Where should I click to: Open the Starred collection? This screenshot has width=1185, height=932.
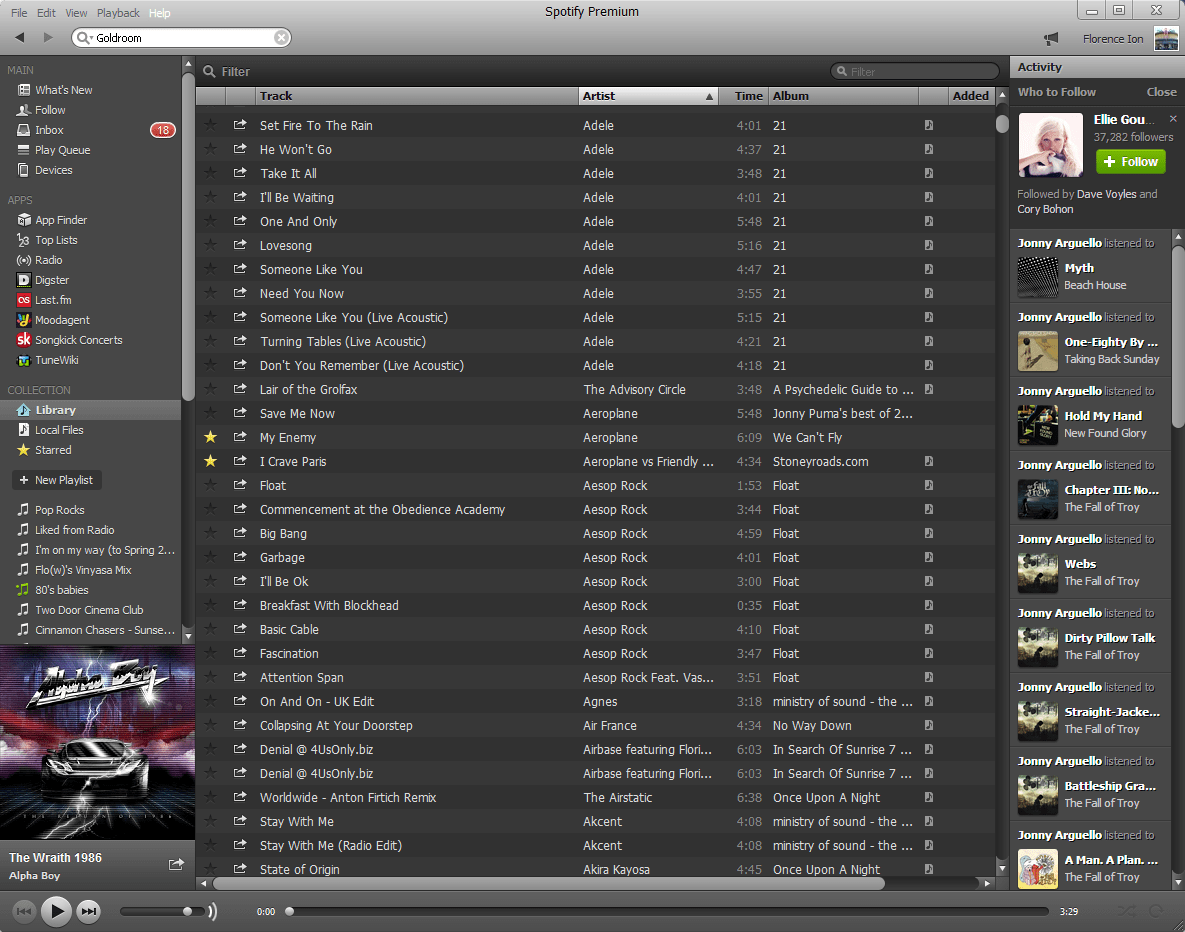[x=53, y=450]
